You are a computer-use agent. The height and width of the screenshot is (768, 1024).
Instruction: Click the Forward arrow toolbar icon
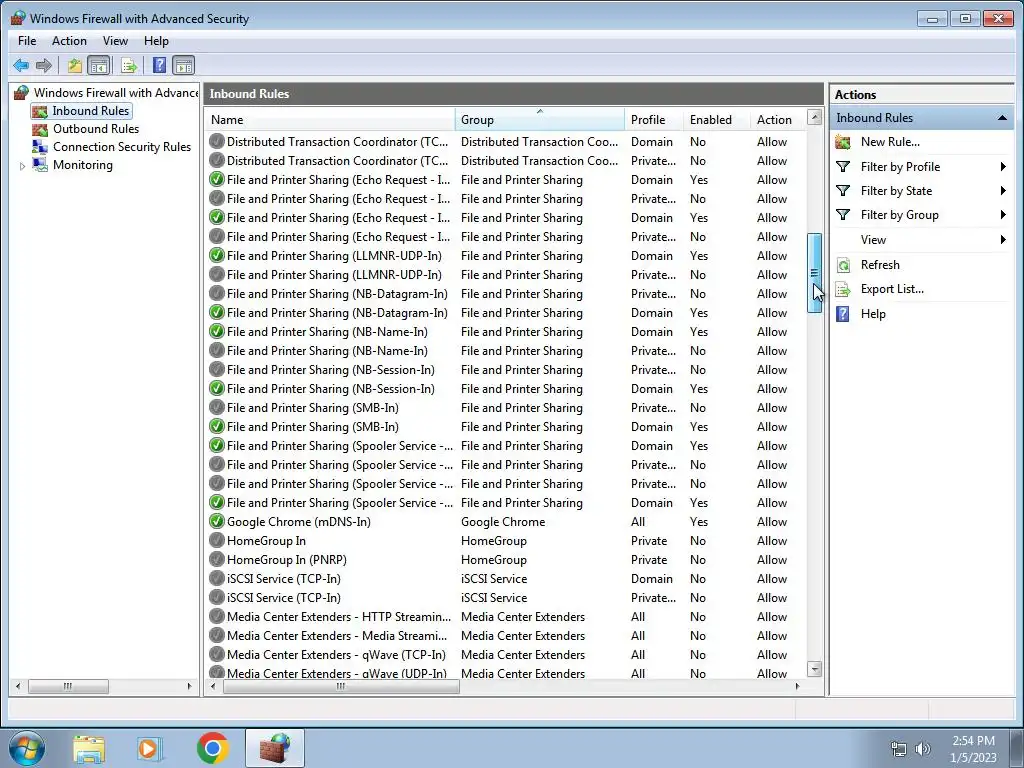44,65
